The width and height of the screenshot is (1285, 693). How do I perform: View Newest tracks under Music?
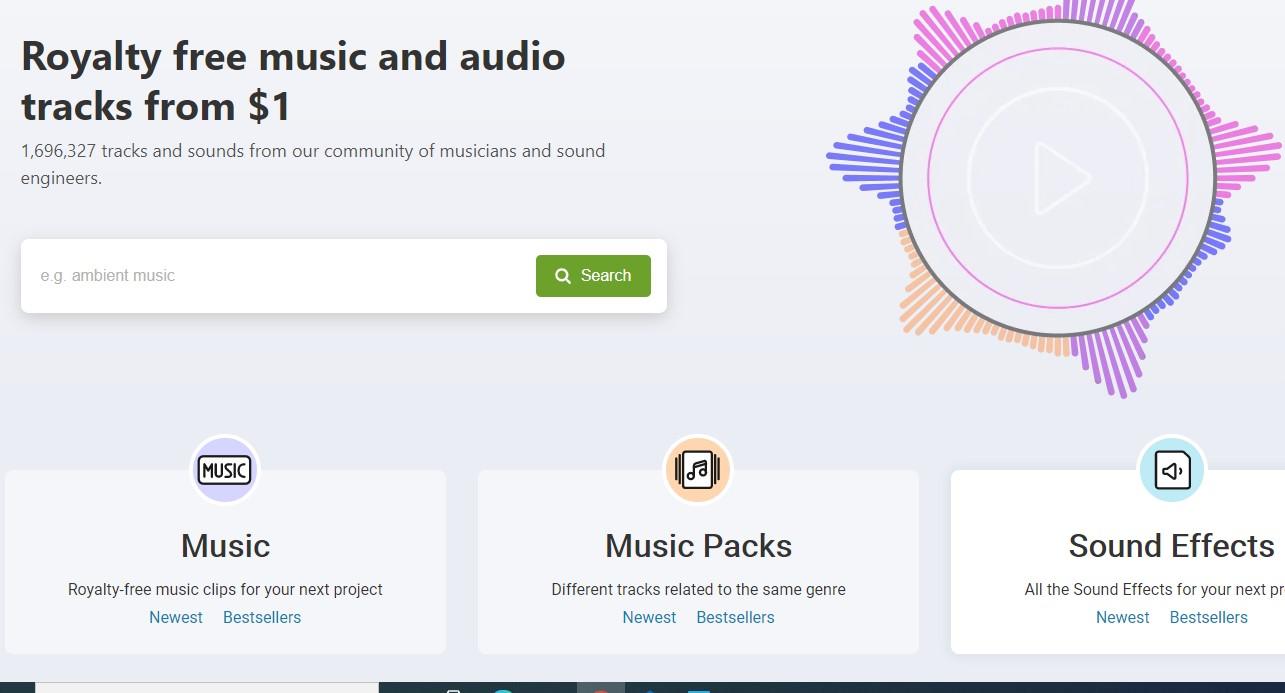tap(176, 617)
